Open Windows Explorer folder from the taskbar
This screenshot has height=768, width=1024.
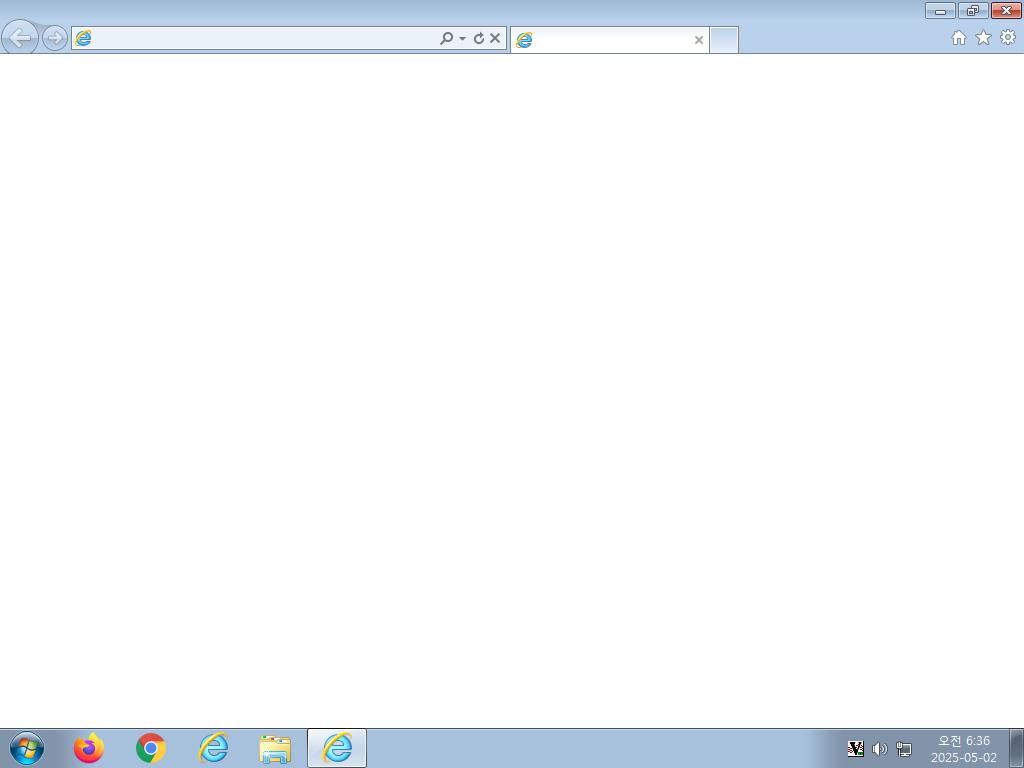pos(275,749)
